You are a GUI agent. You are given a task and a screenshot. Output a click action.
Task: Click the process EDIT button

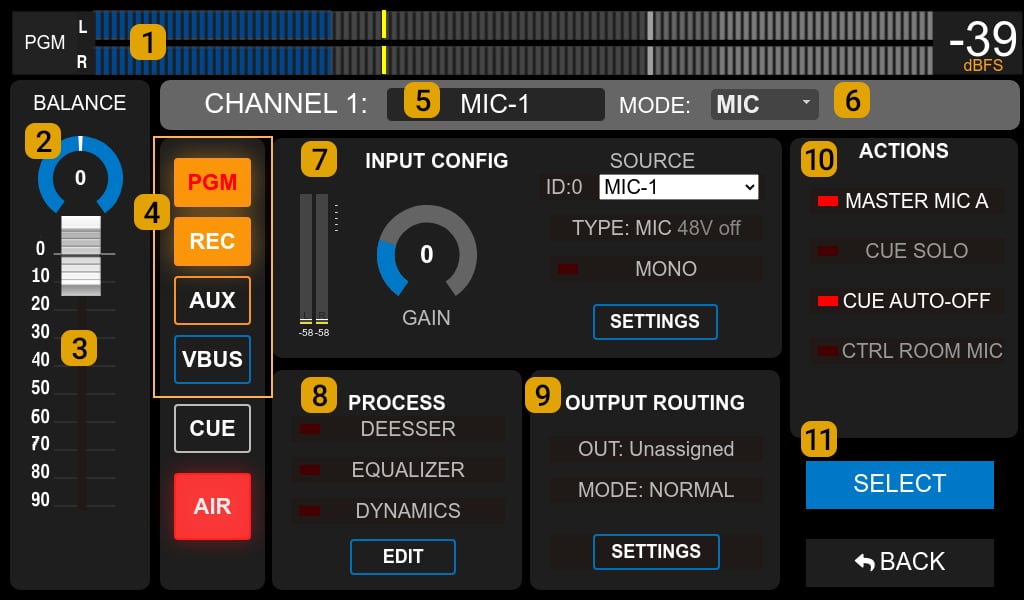[x=403, y=557]
